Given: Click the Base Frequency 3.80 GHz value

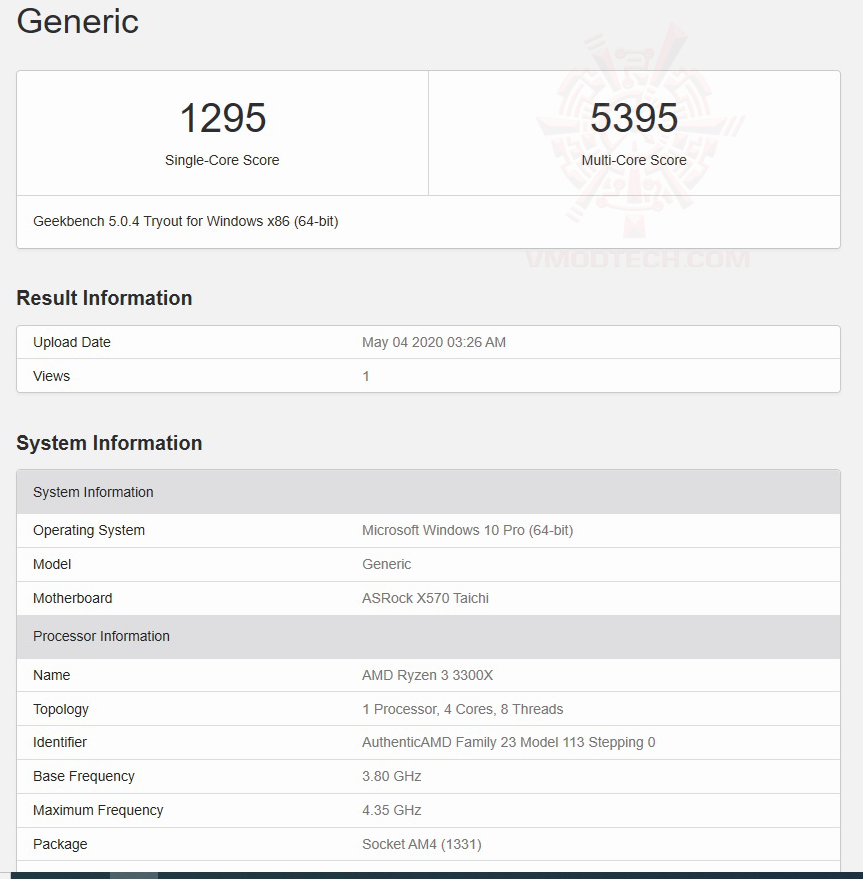Looking at the screenshot, I should [391, 776].
